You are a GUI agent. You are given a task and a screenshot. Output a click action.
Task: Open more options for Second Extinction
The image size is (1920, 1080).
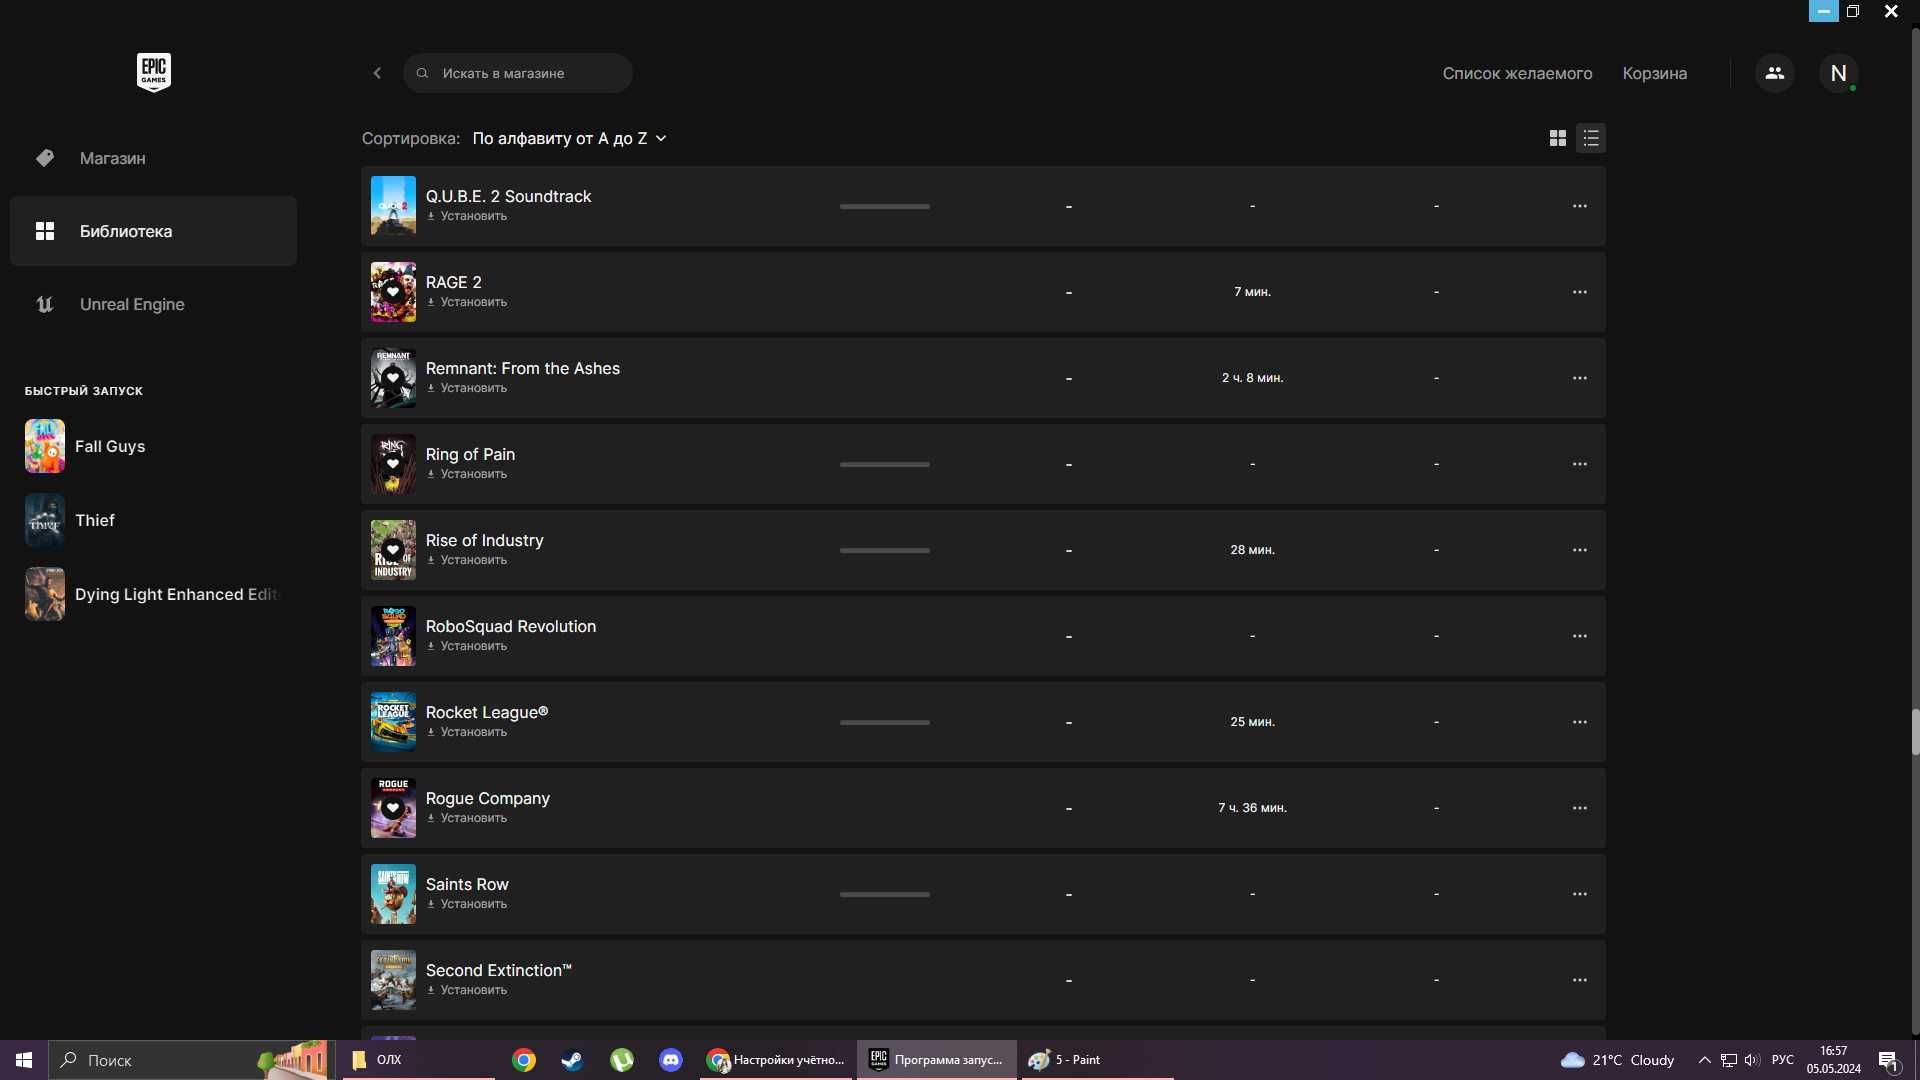pyautogui.click(x=1580, y=980)
